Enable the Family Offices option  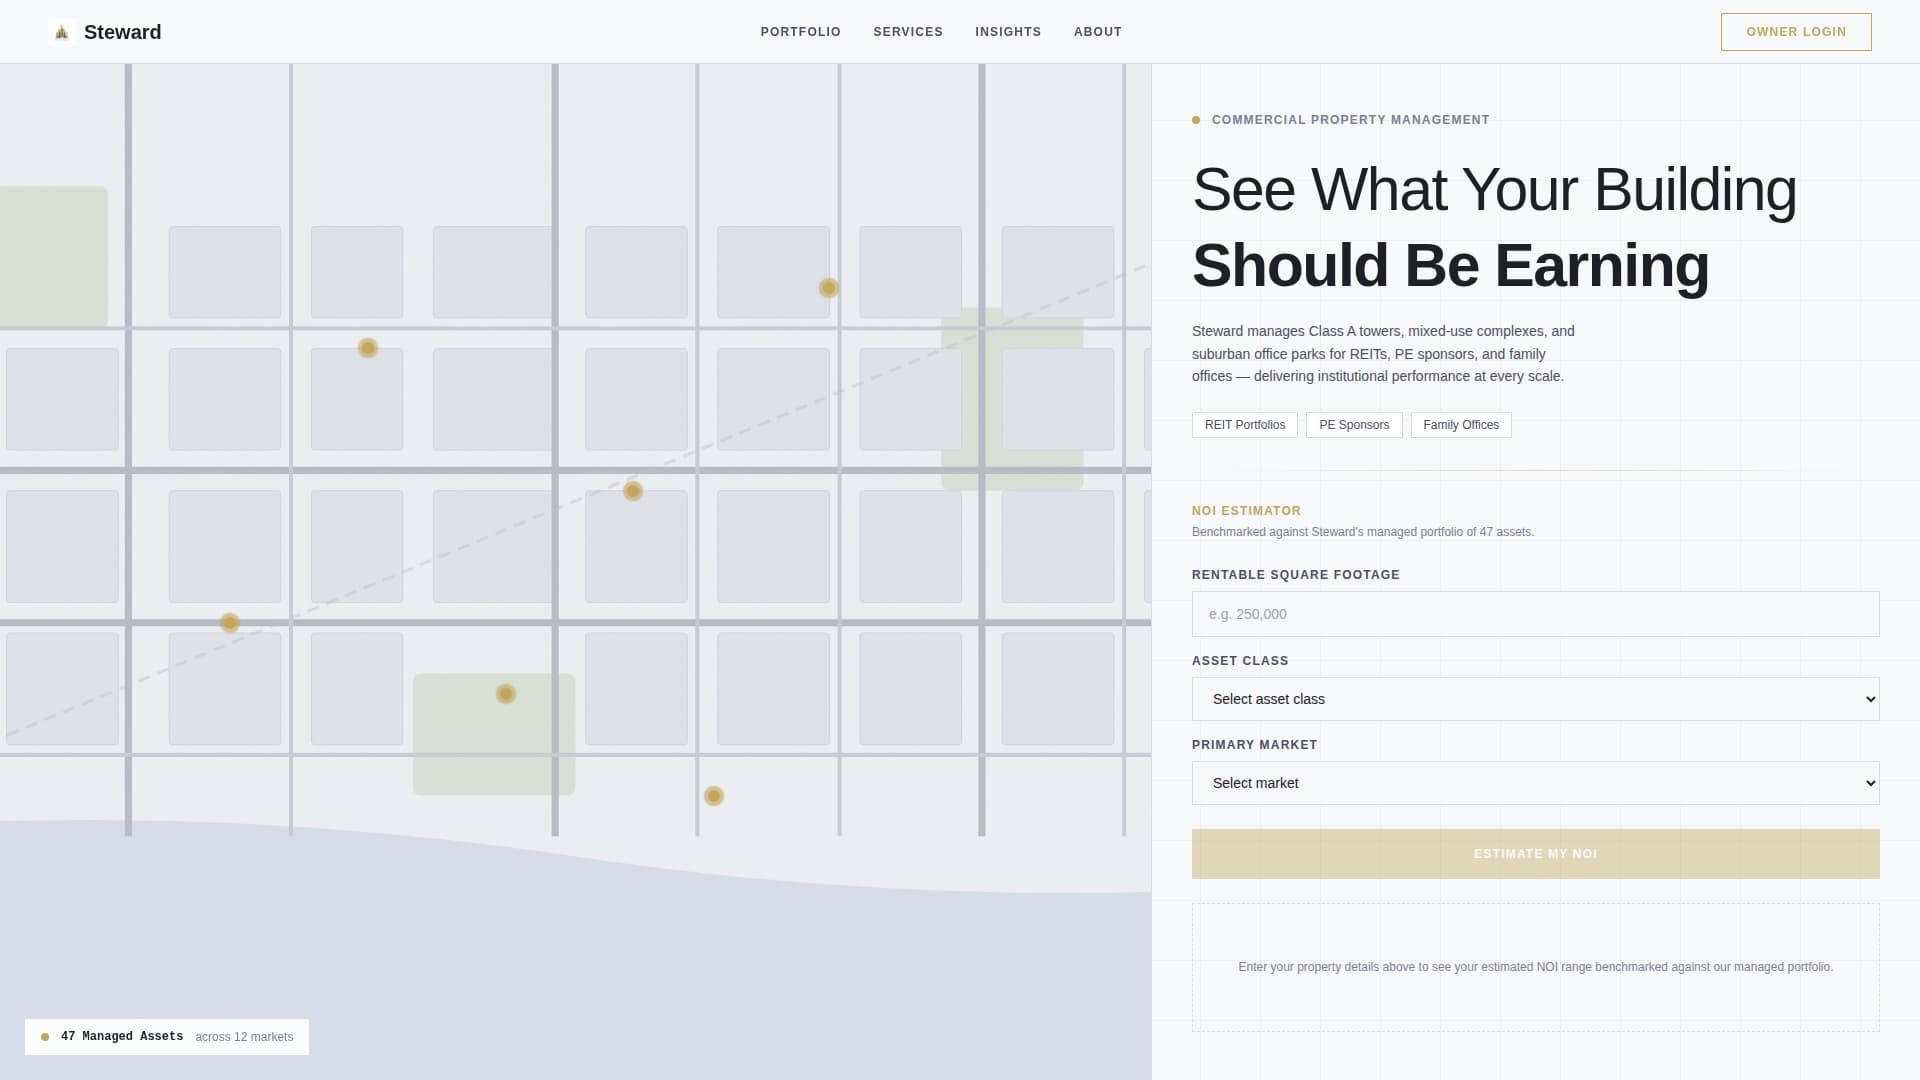(1461, 424)
